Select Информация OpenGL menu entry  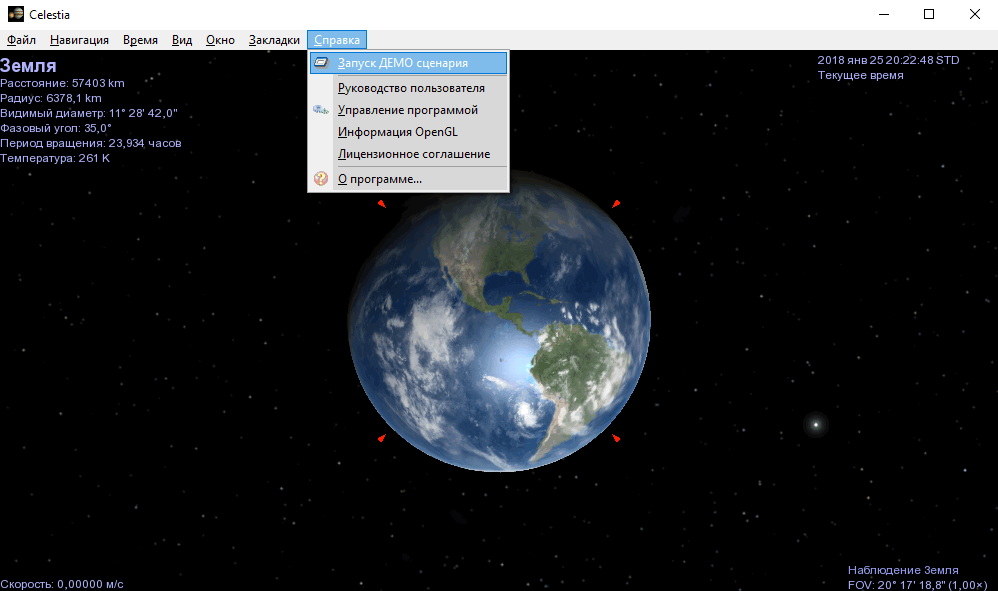click(x=397, y=132)
